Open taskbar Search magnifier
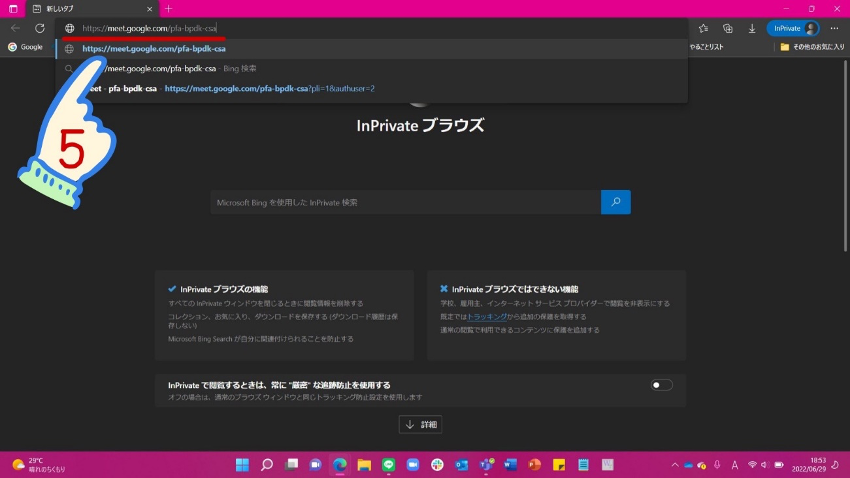This screenshot has width=850, height=478. [267, 464]
